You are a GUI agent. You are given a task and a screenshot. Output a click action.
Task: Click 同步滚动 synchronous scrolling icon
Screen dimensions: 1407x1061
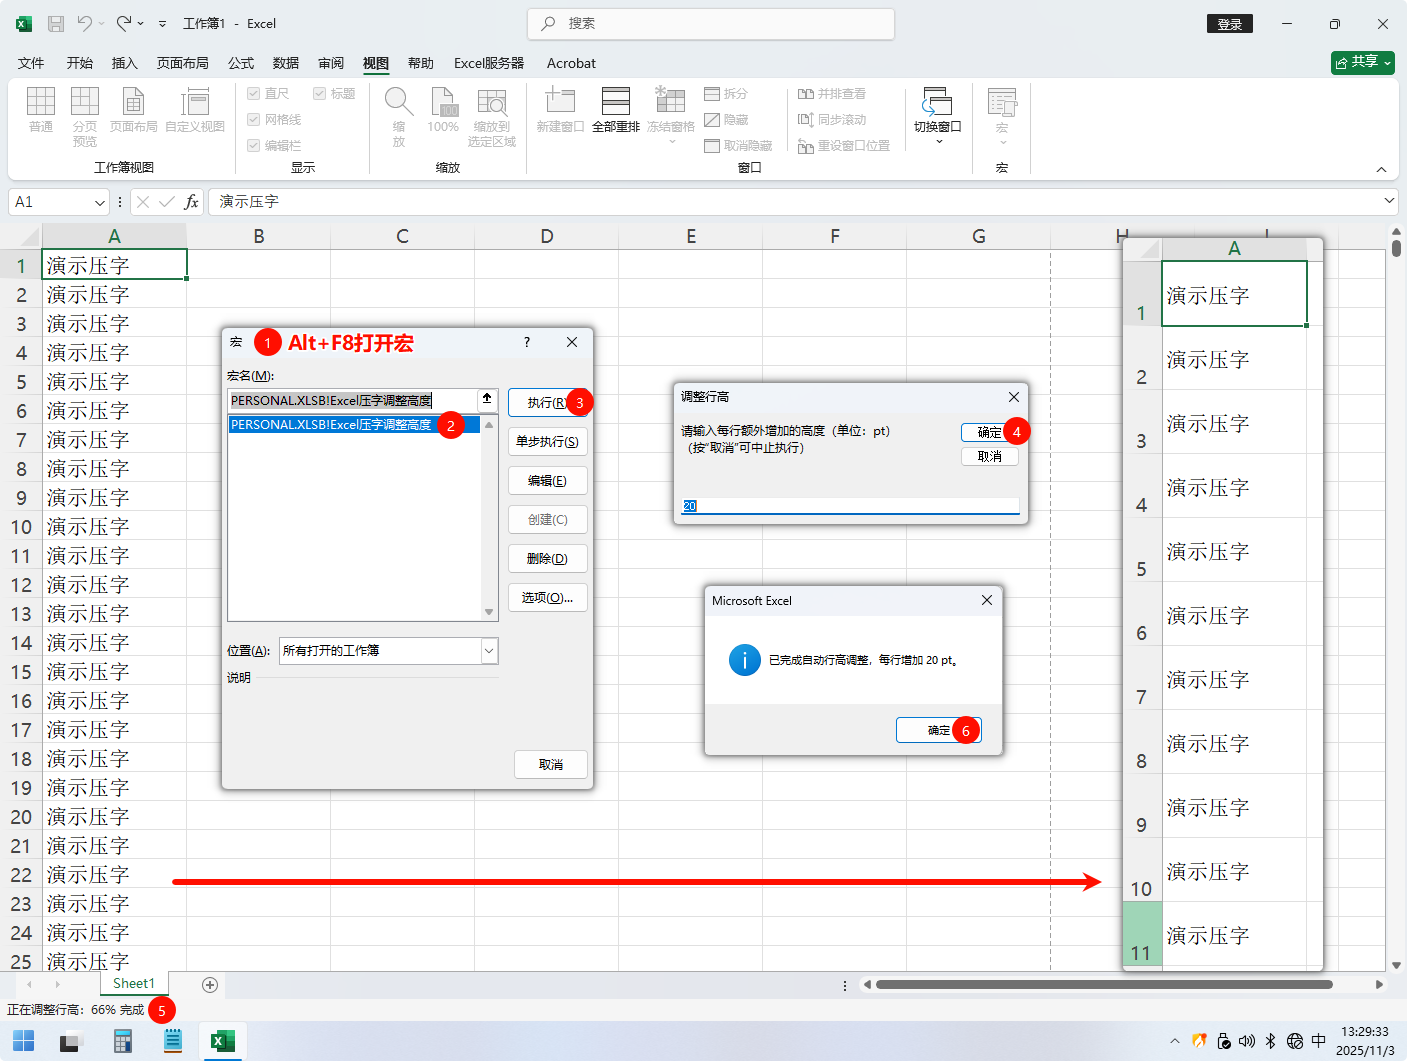(806, 120)
